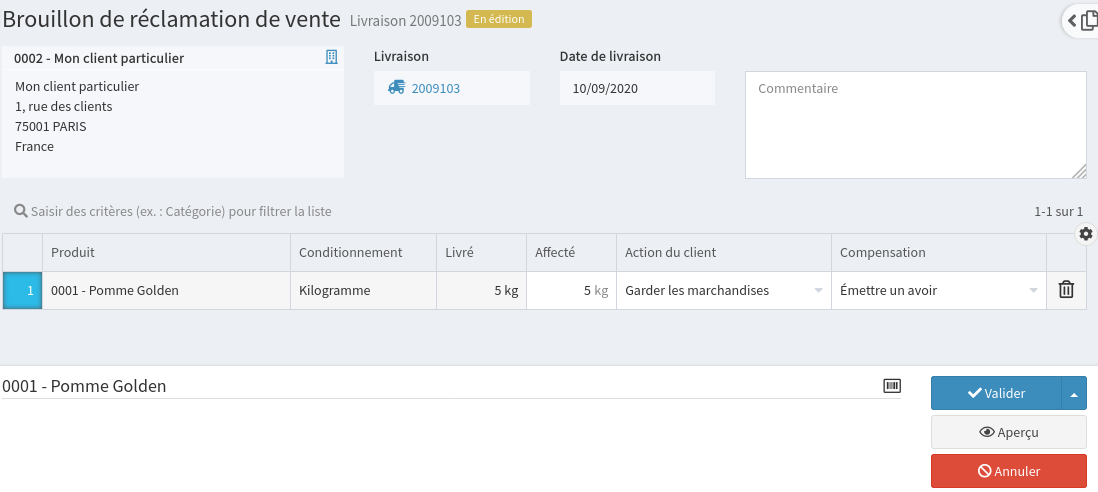Screen dimensions: 1098x492
Task: Click the Affecté quantity field
Action: coord(571,290)
